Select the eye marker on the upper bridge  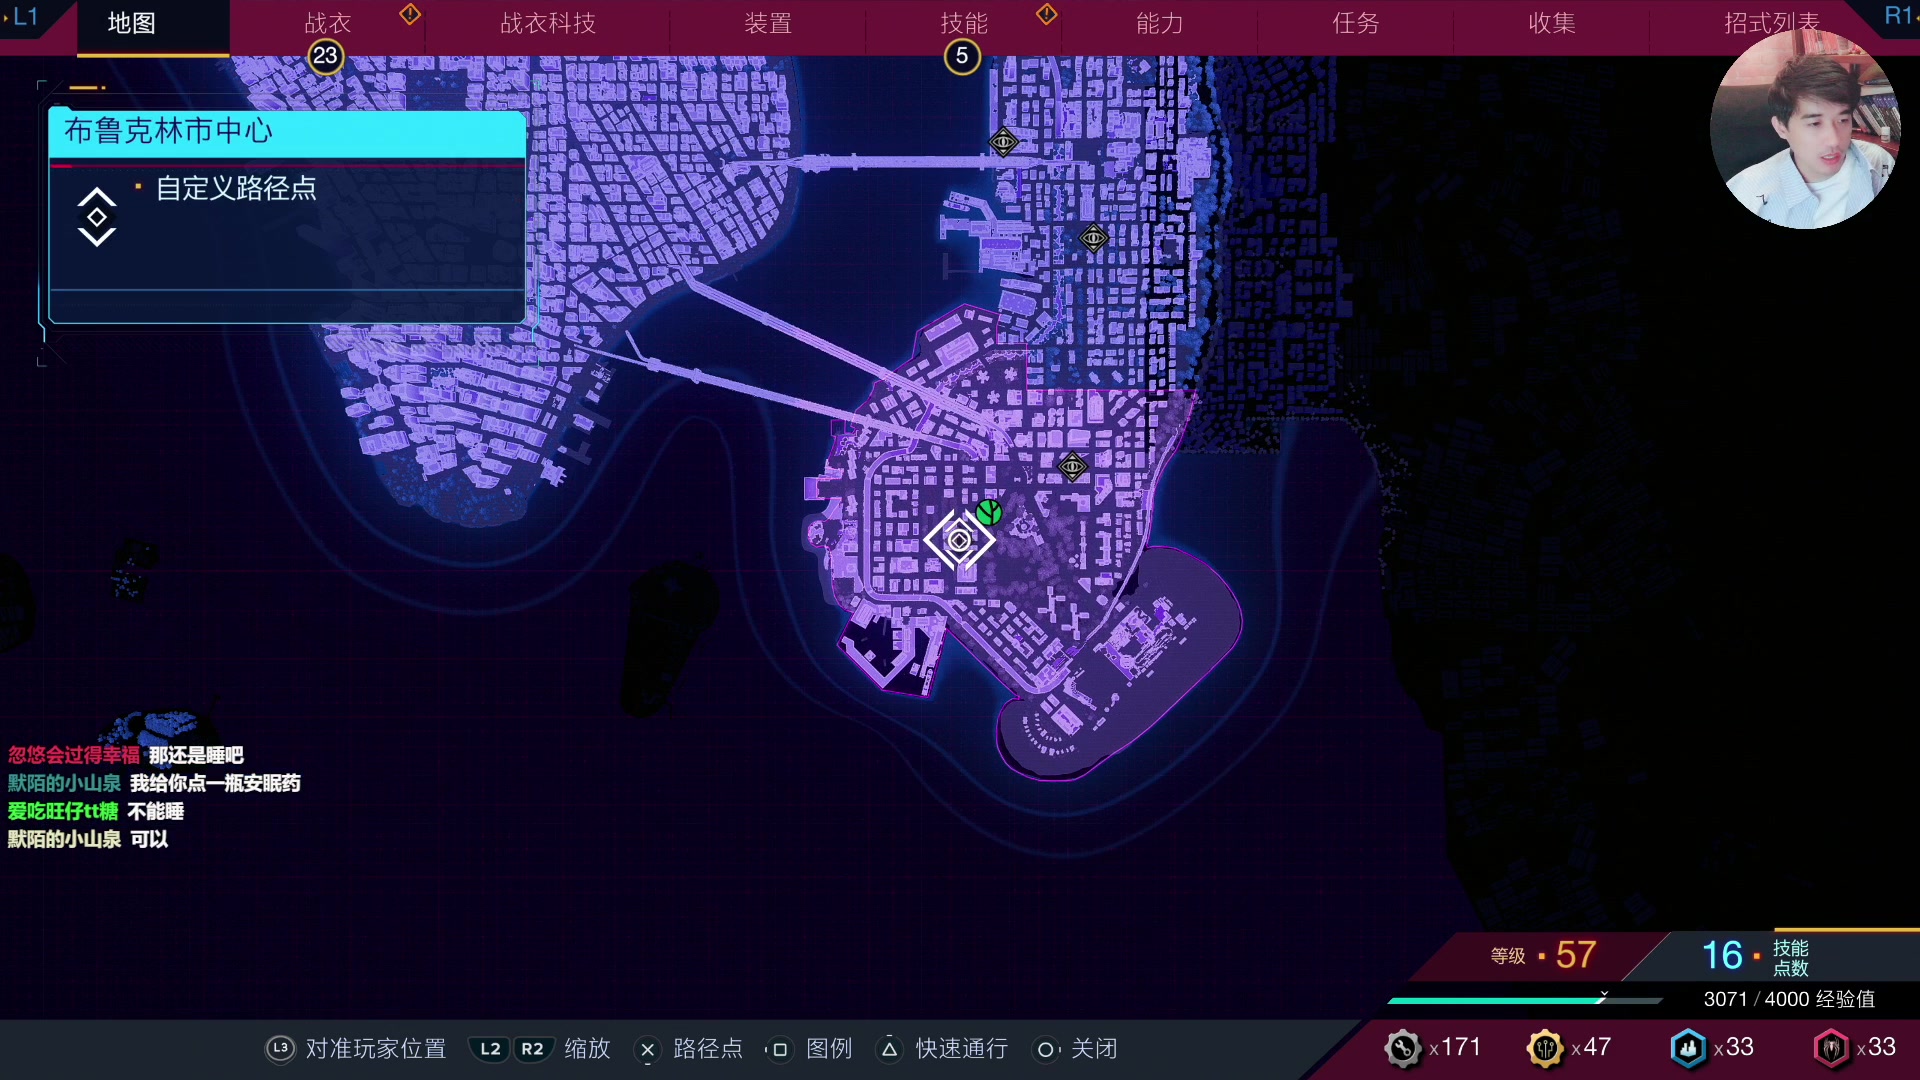point(1003,142)
